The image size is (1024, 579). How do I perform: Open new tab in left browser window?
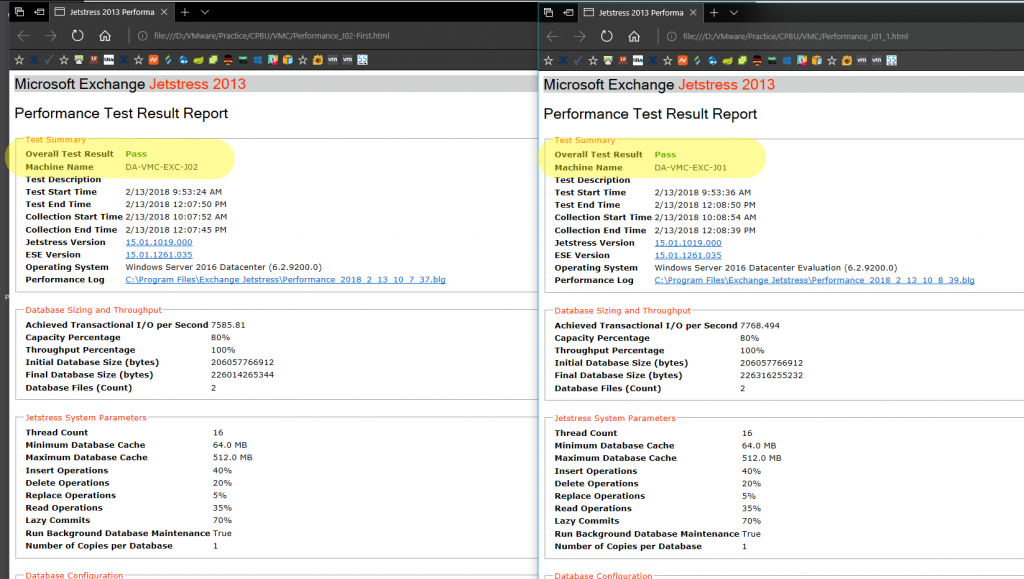click(x=184, y=11)
